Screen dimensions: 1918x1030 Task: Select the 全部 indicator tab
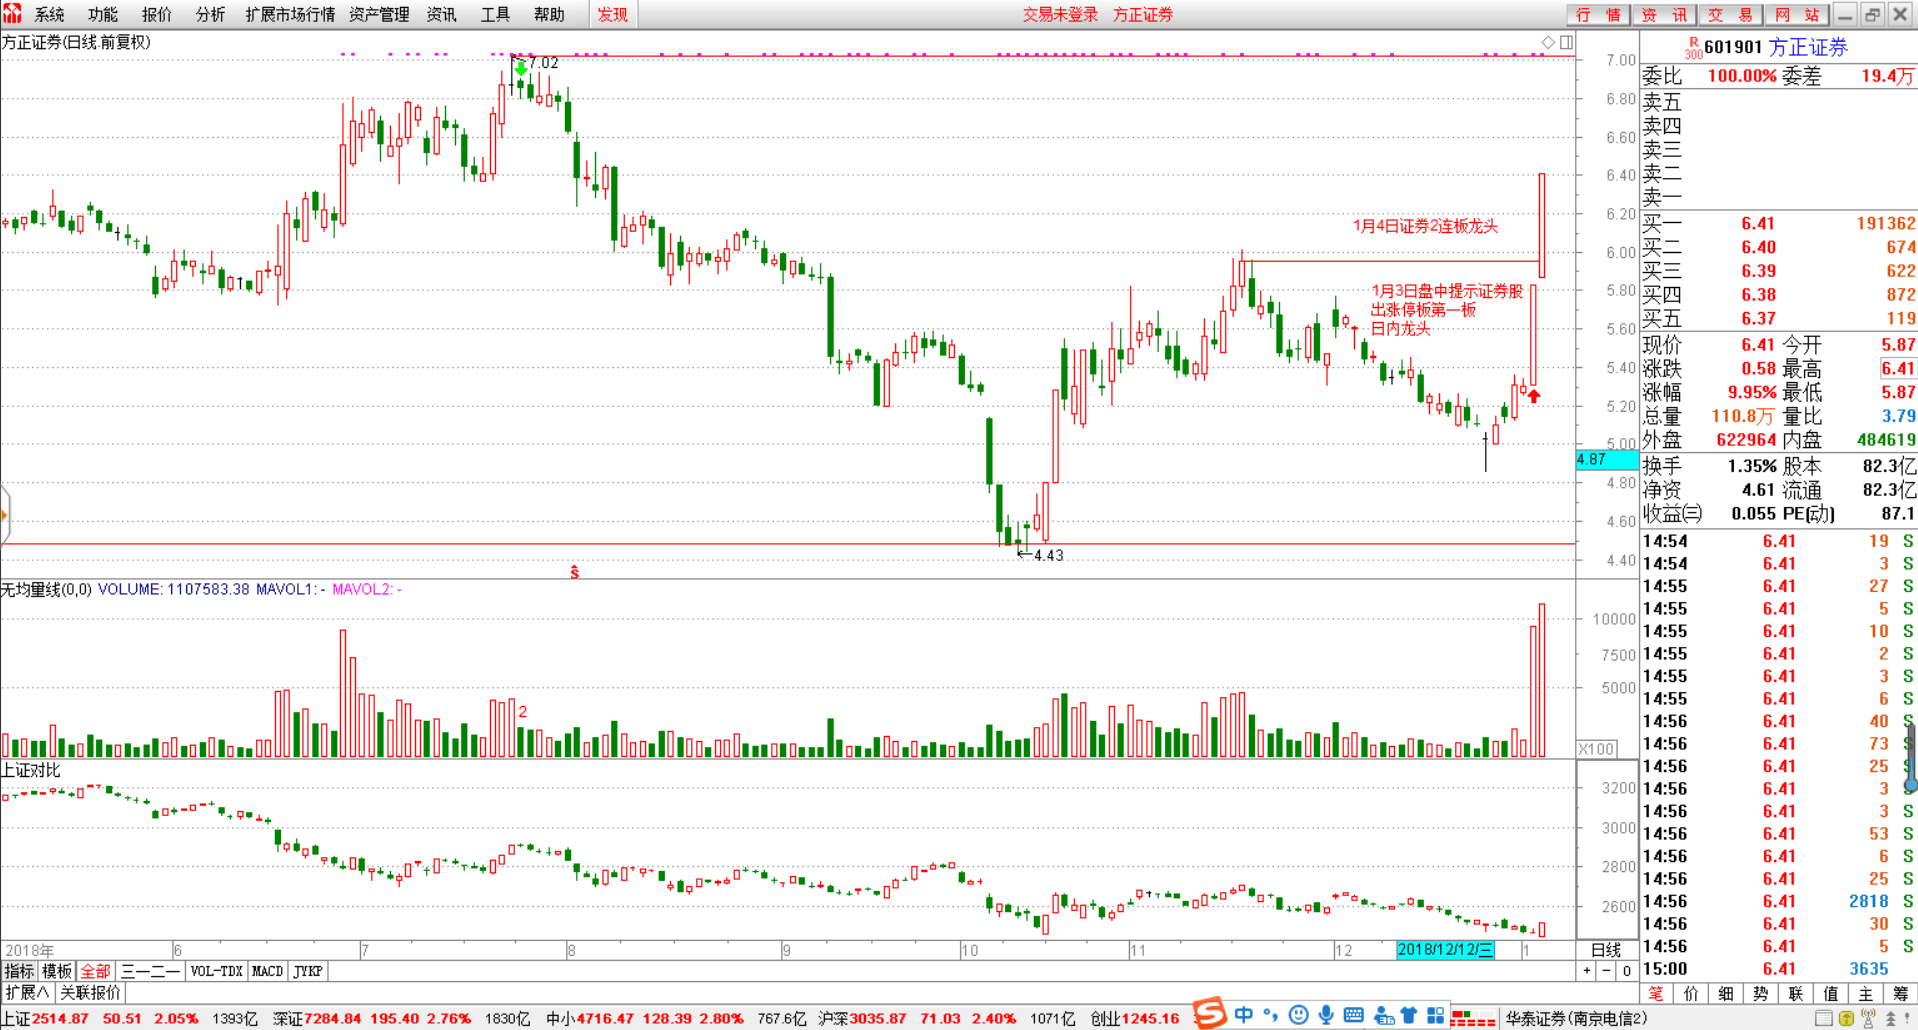pos(96,971)
